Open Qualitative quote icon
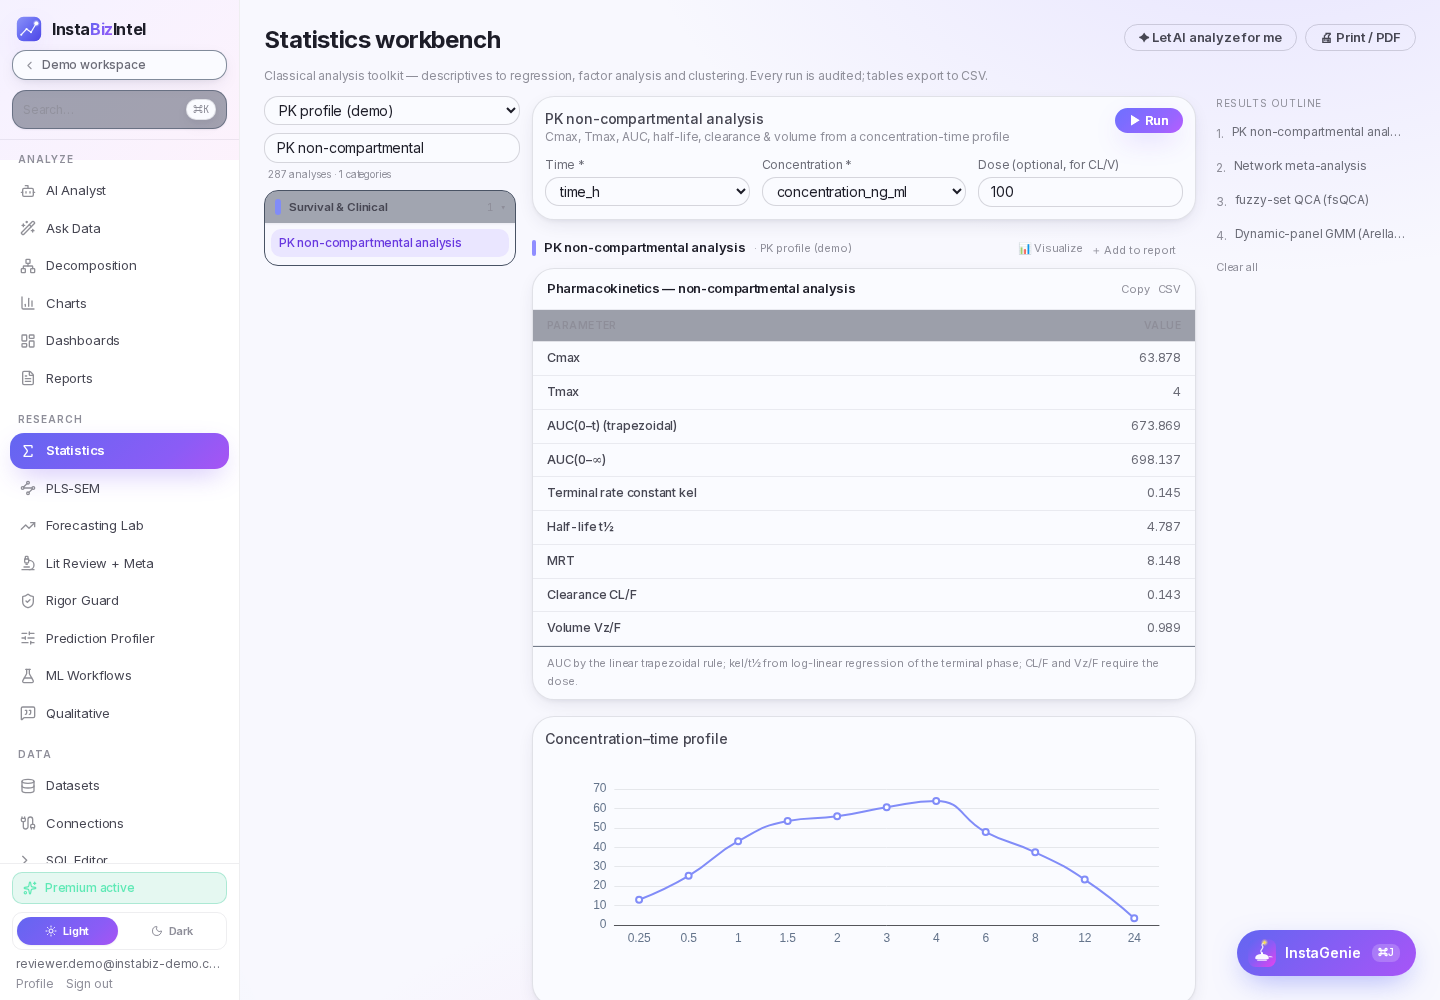This screenshot has width=1440, height=1000. pos(28,713)
